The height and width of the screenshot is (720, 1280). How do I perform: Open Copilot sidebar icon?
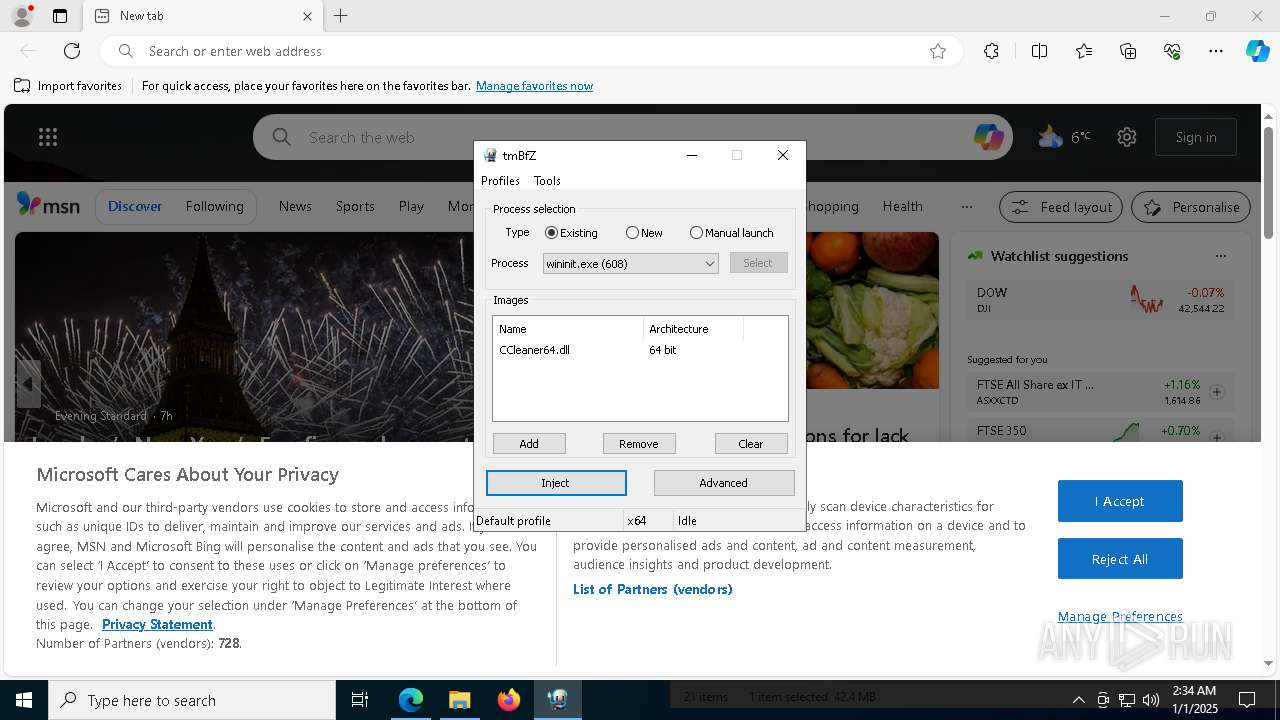(x=1257, y=51)
